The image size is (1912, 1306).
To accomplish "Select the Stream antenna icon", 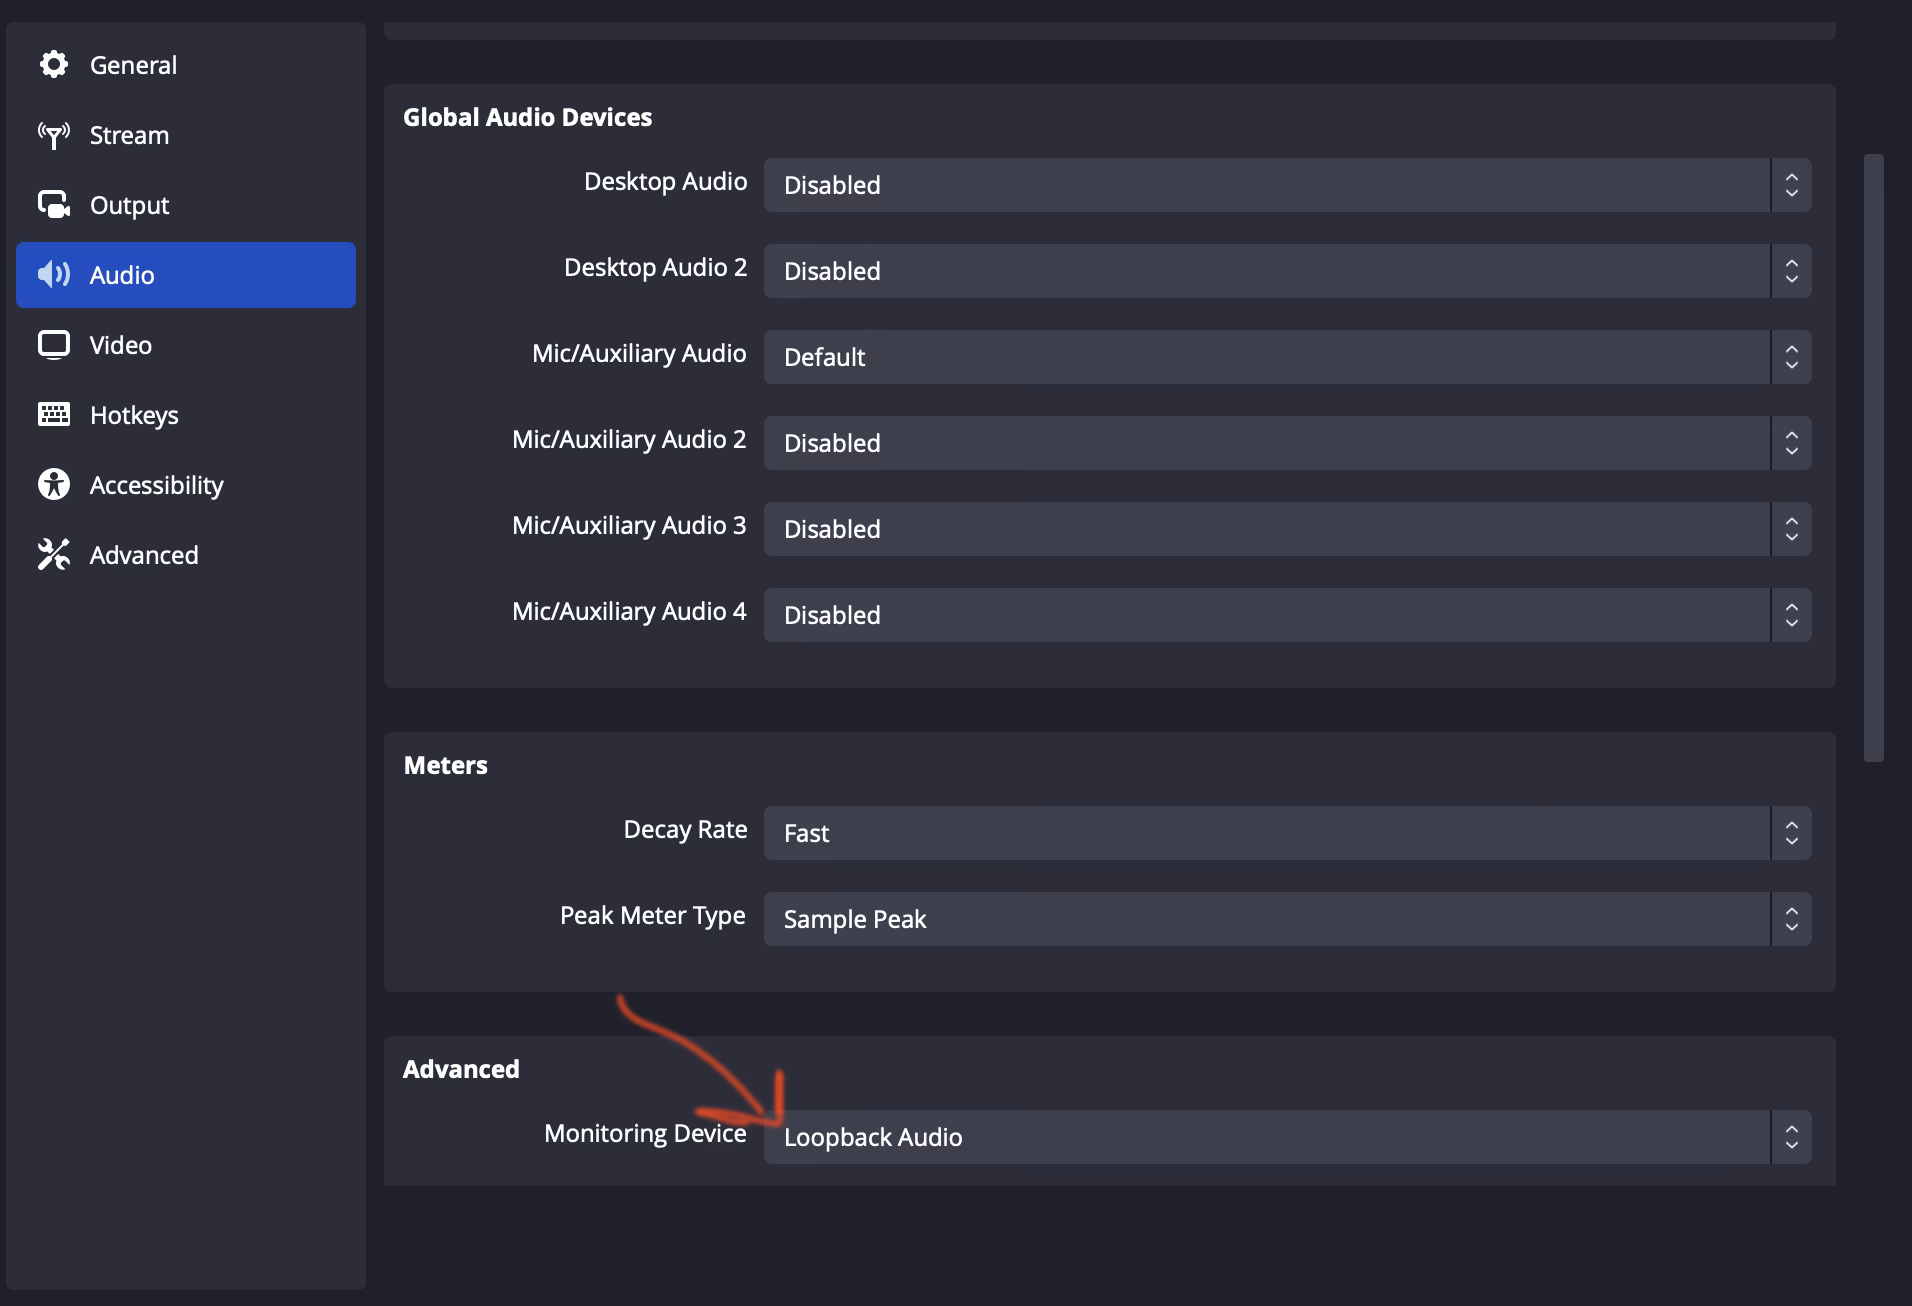I will pyautogui.click(x=54, y=135).
